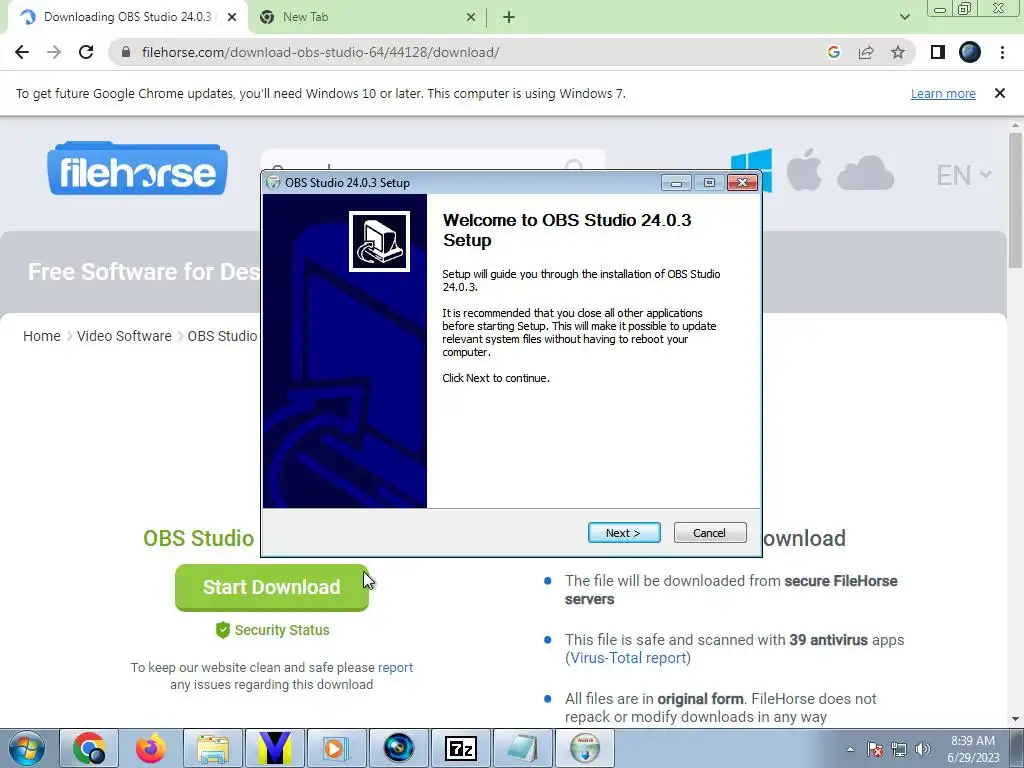Click the OBS installer taskbar icon
Screen dimensions: 1024x768
[x=585, y=748]
